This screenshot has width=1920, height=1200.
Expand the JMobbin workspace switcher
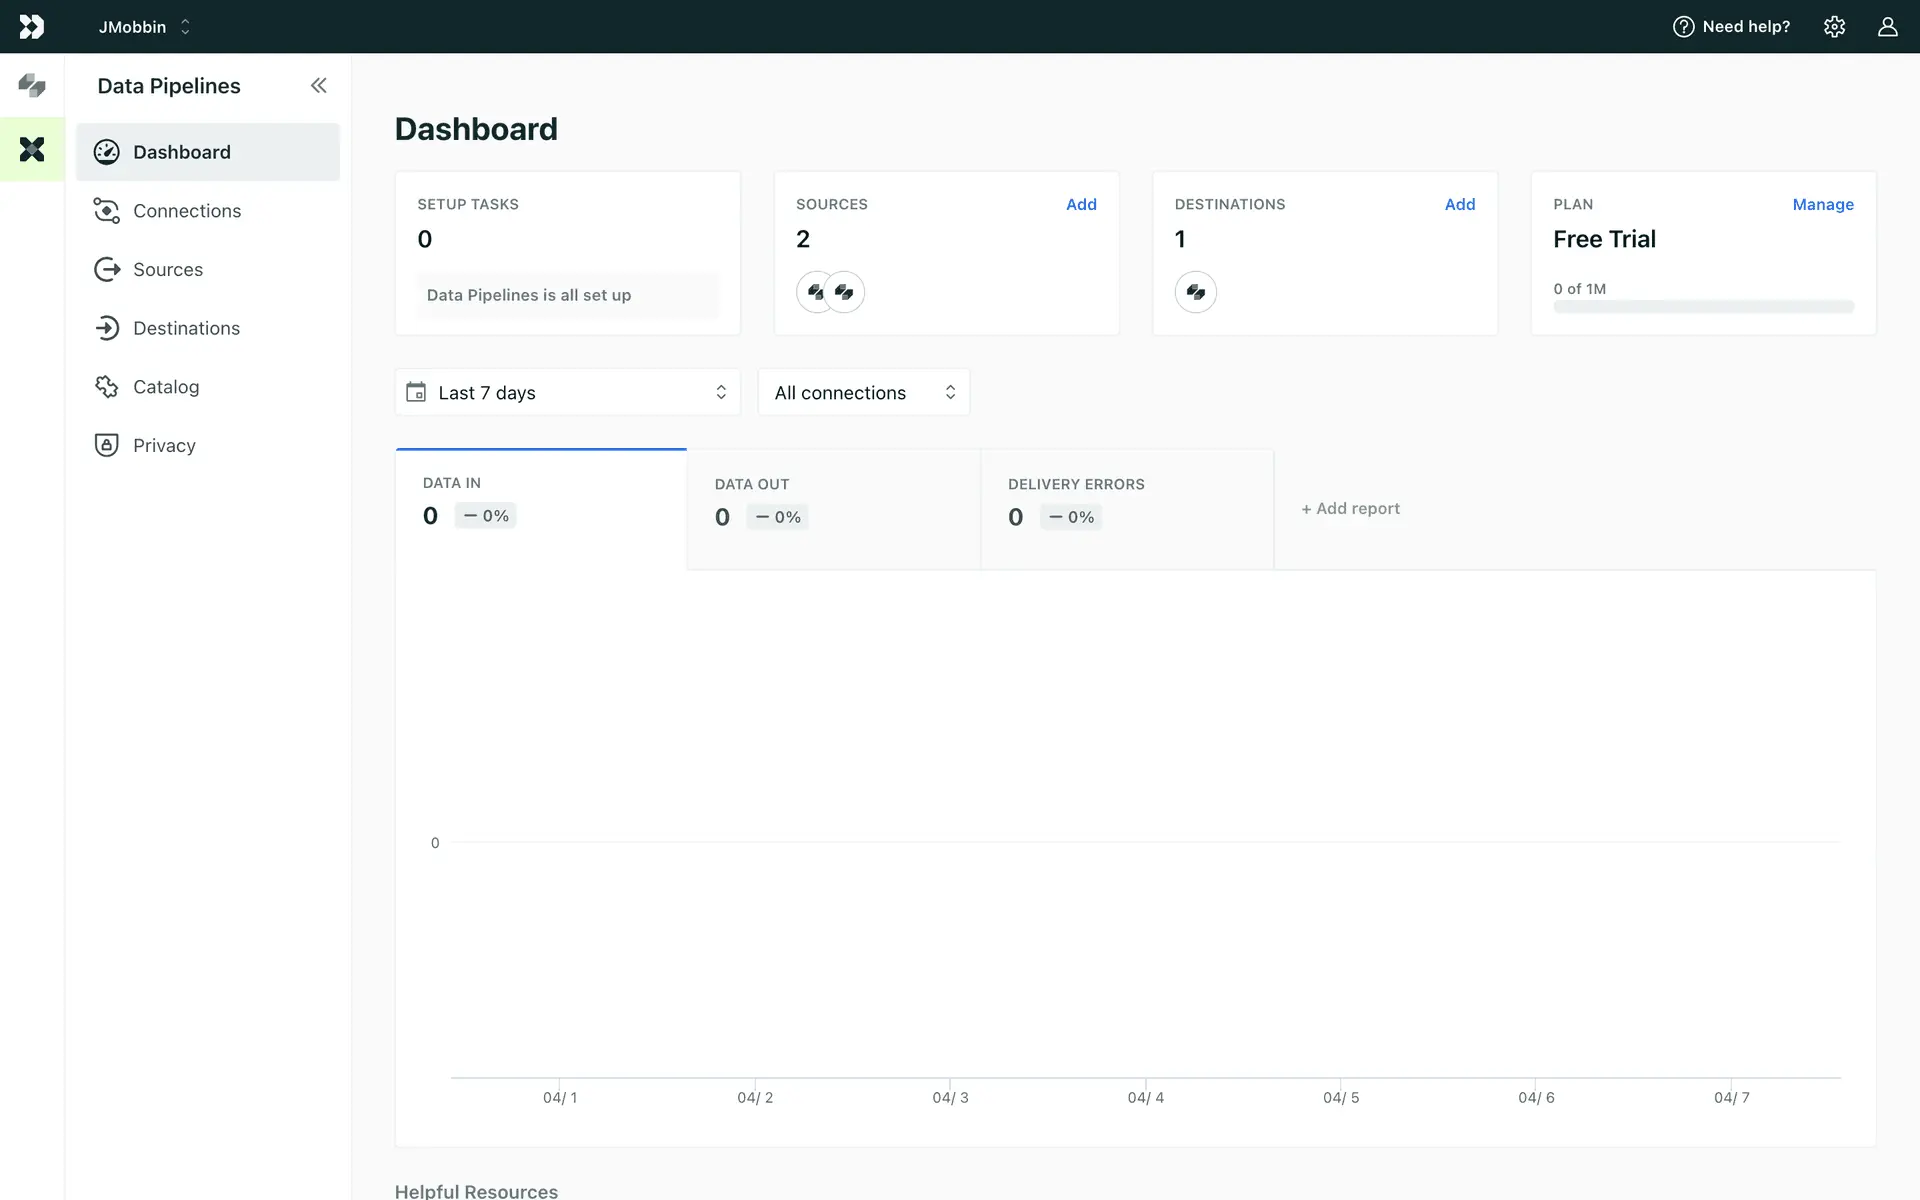point(145,27)
